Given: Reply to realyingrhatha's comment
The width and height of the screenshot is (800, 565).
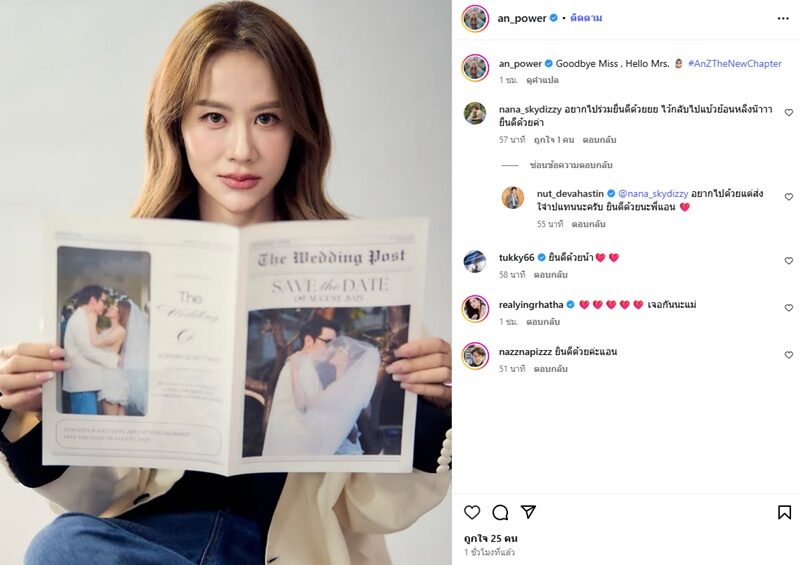Looking at the screenshot, I should click(x=543, y=322).
